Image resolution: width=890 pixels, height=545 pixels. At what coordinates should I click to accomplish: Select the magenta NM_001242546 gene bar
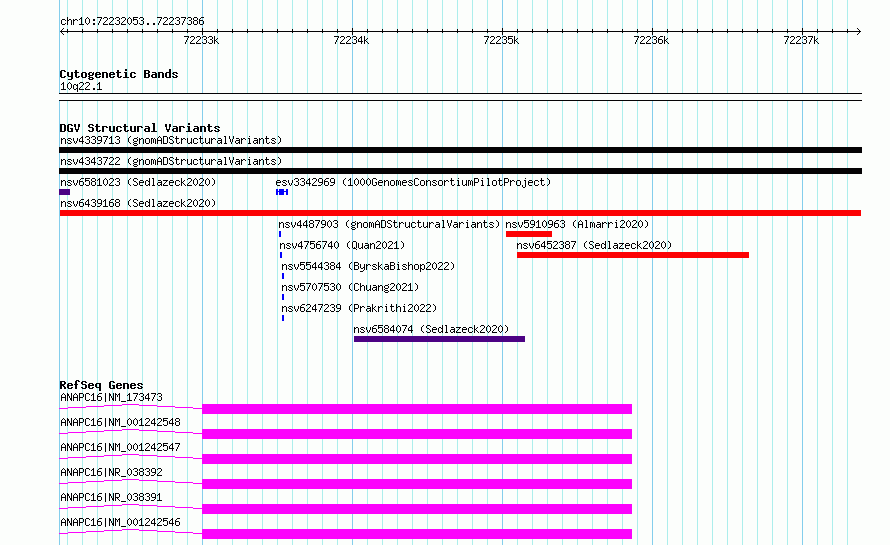[417, 534]
